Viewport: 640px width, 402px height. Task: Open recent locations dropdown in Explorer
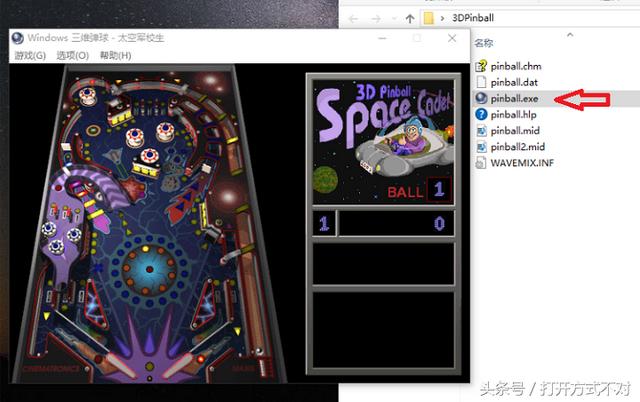click(x=394, y=19)
